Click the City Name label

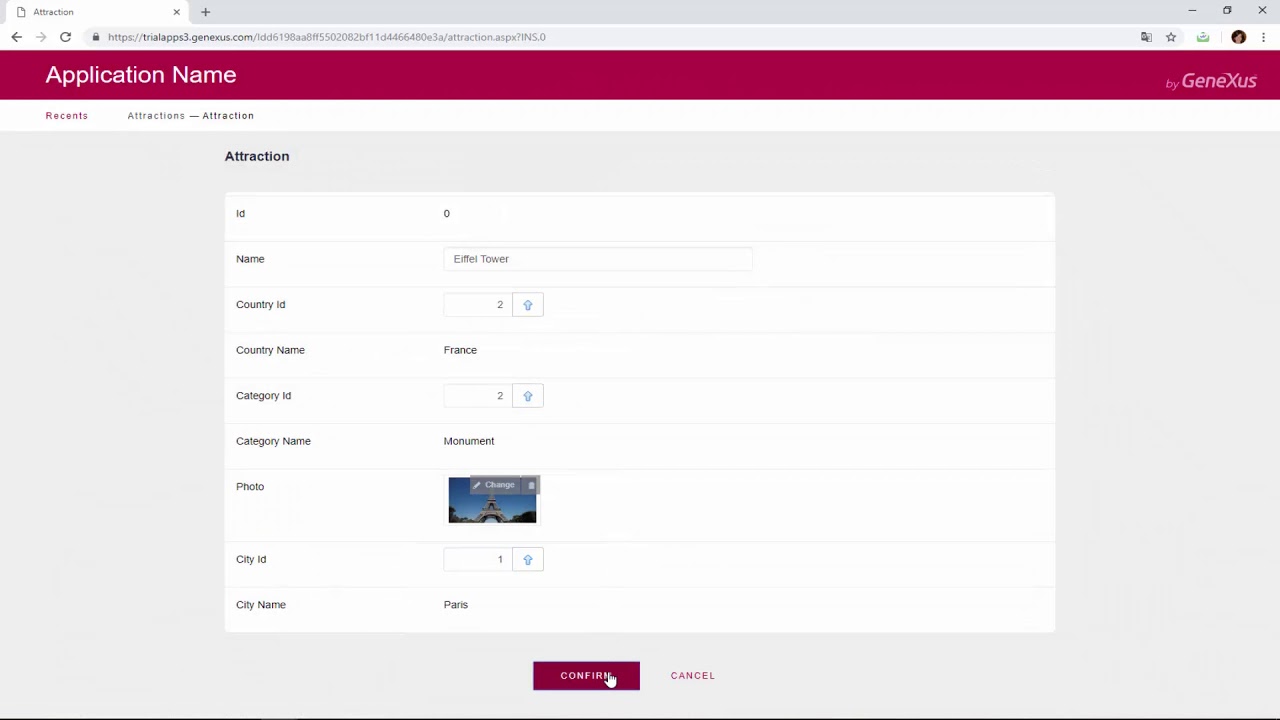coord(261,605)
